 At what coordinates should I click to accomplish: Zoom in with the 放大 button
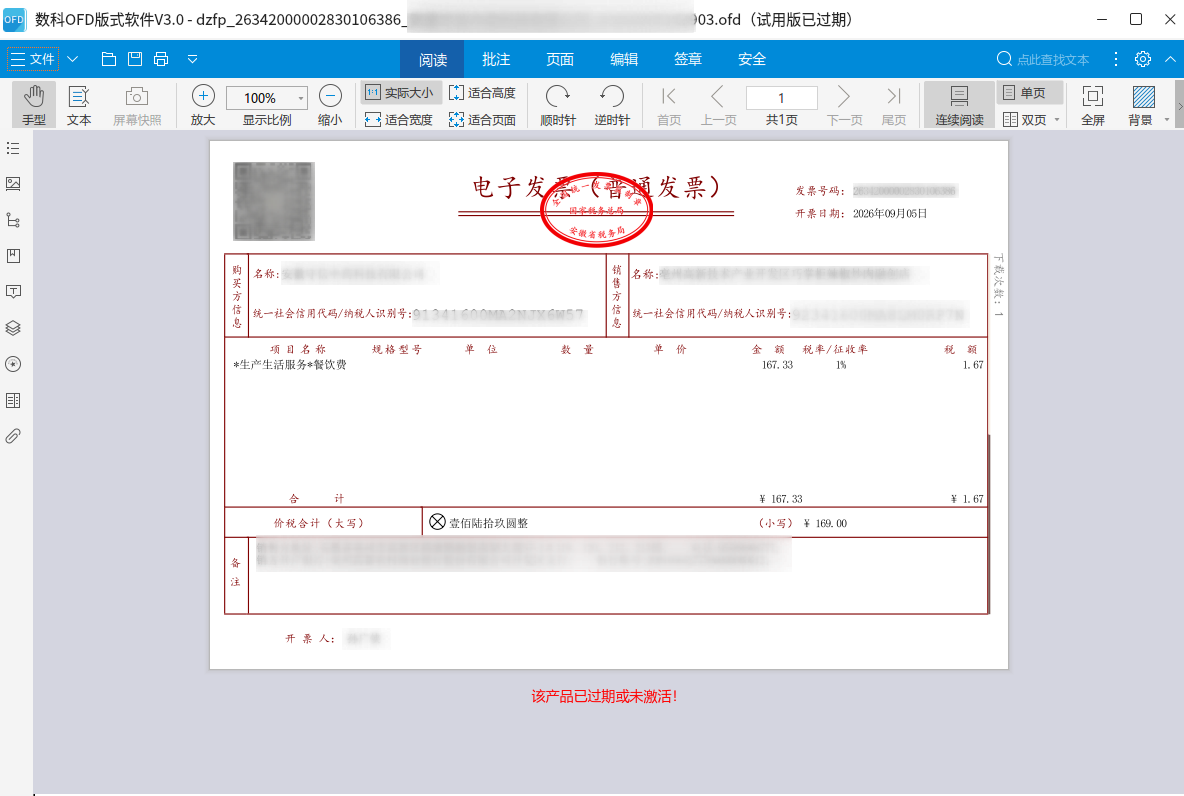[x=203, y=104]
